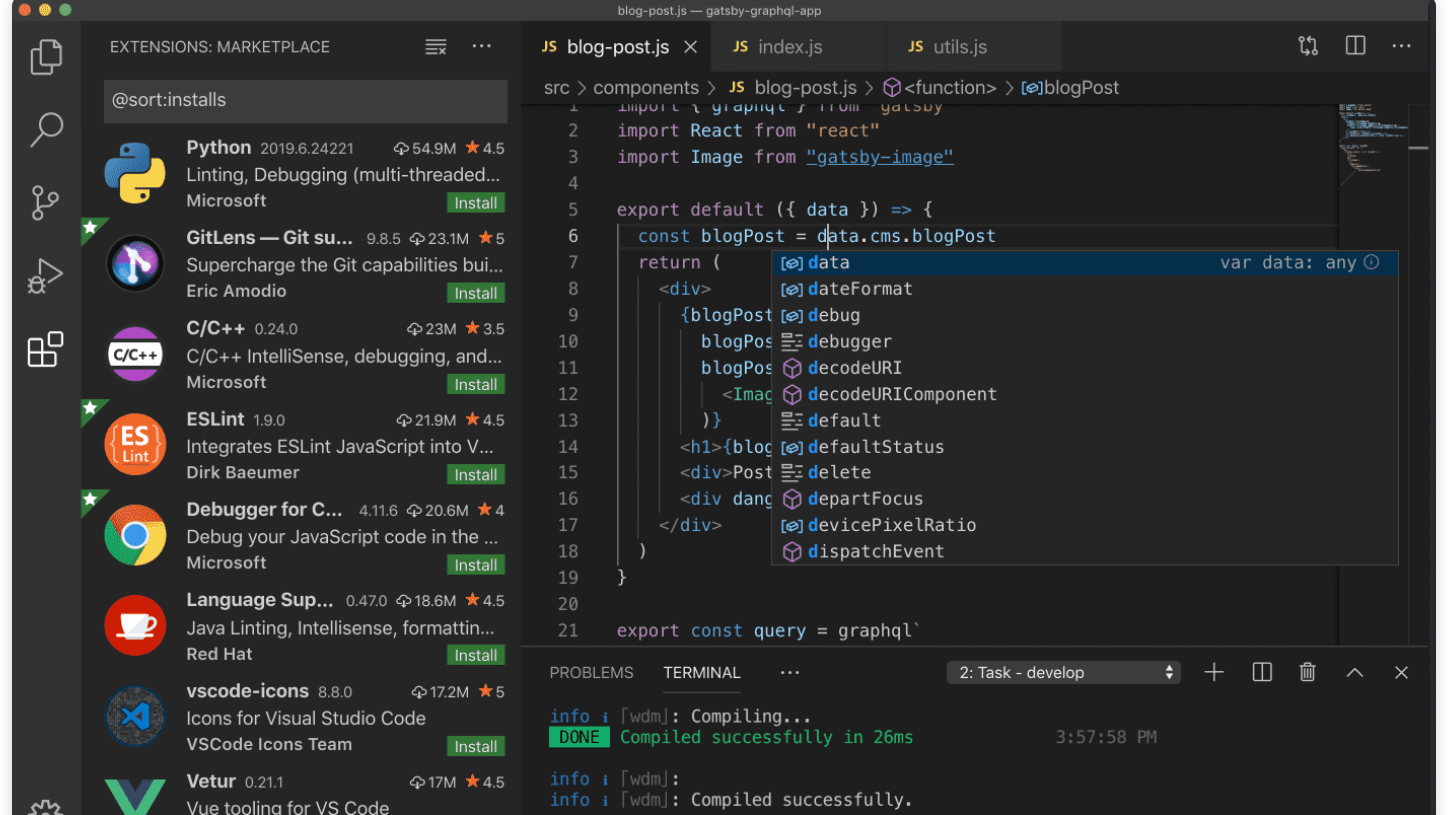Screen dimensions: 1448x815
Task: Click info icon on data suggestion
Action: [1372, 262]
